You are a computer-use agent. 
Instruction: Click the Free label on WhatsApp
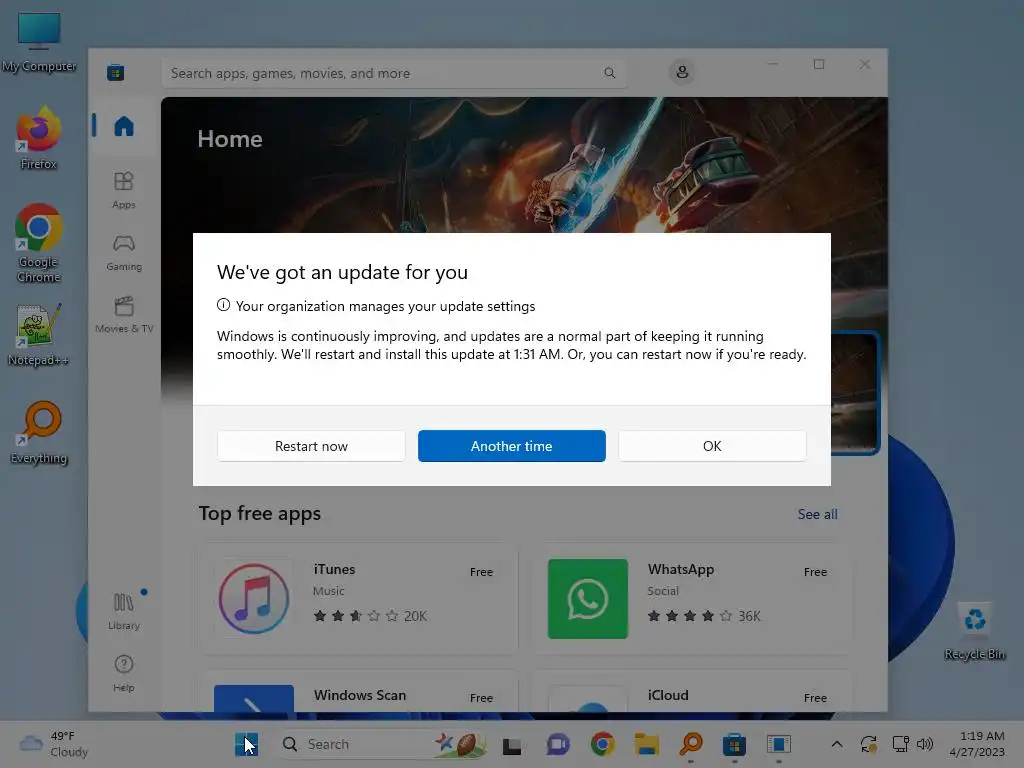(815, 572)
